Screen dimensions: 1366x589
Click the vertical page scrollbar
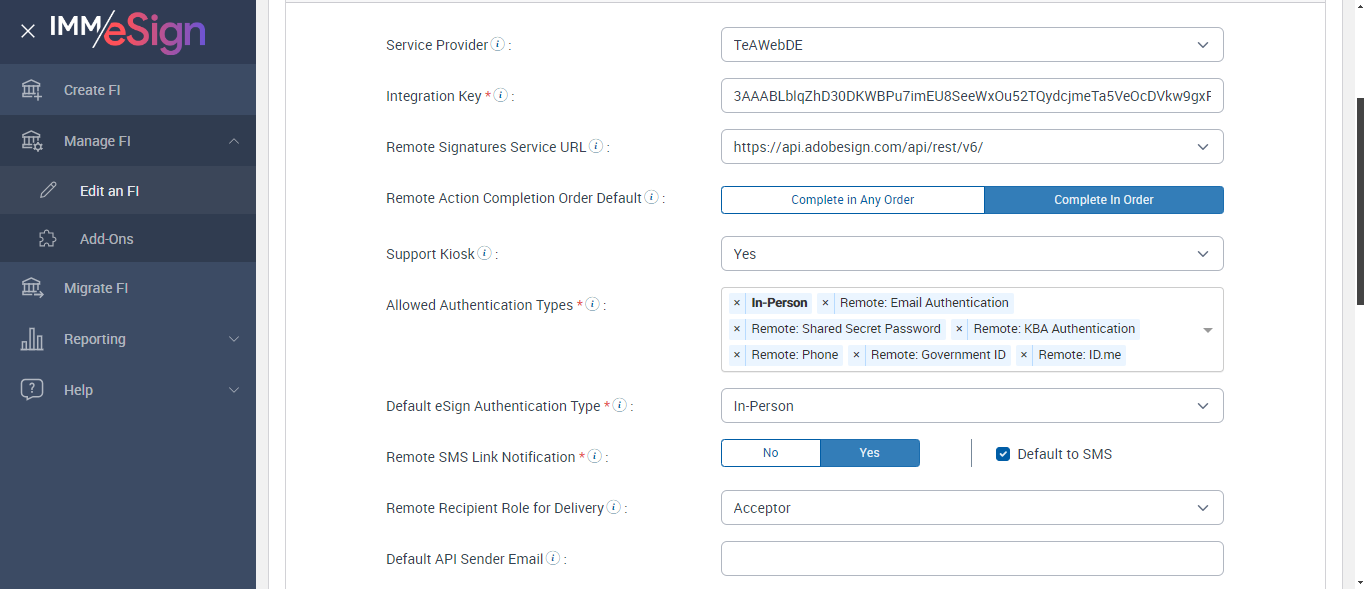coord(1359,200)
